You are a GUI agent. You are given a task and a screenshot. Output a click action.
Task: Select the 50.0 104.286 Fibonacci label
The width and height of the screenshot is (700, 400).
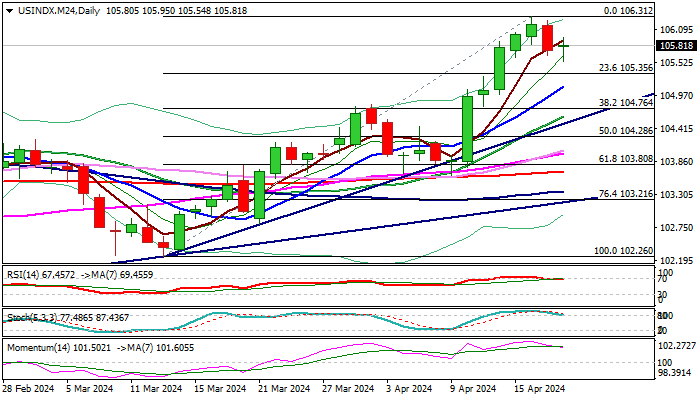(x=626, y=131)
